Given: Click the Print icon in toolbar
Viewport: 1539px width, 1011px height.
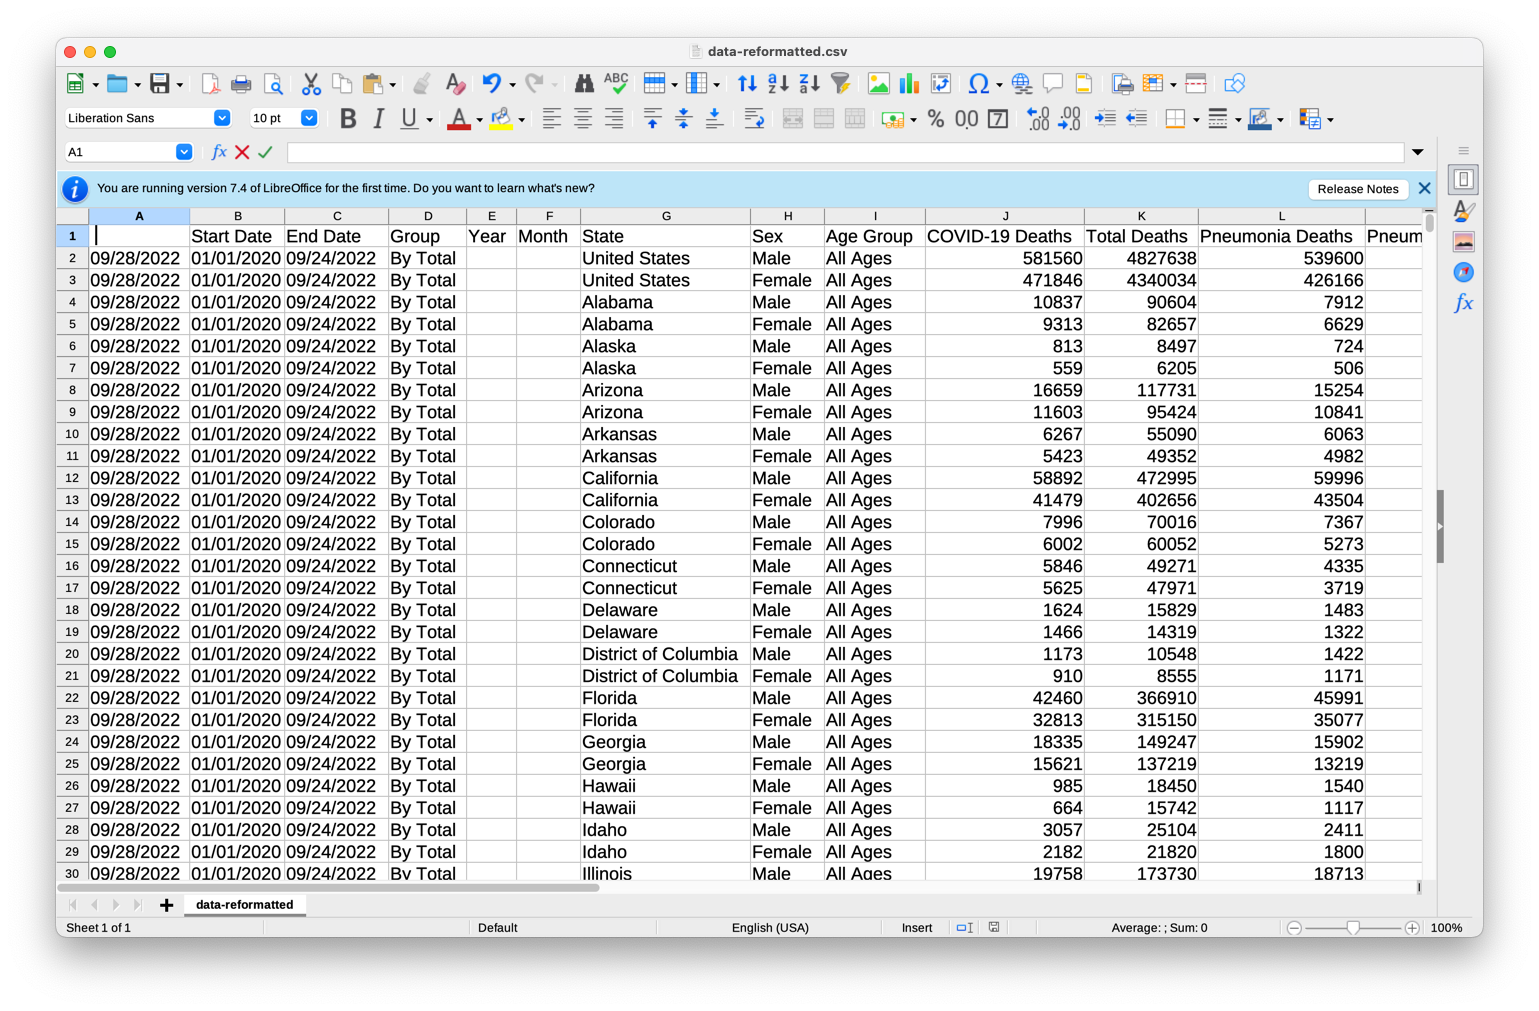Looking at the screenshot, I should click(x=241, y=84).
